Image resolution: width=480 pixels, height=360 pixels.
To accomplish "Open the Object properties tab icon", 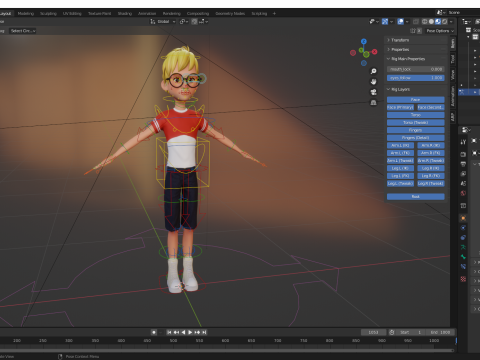I will (x=463, y=218).
